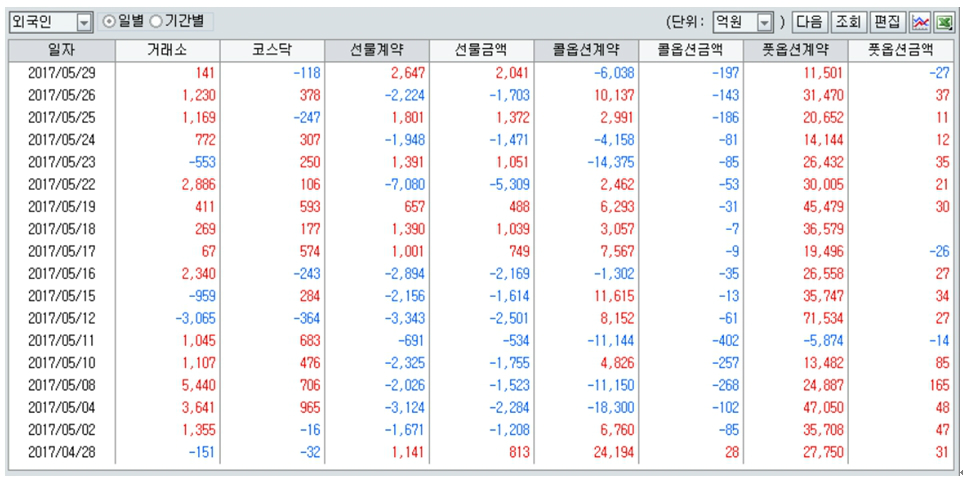This screenshot has height=477, width=963.
Task: Click the 콜옵션계약 column header
Action: (586, 48)
